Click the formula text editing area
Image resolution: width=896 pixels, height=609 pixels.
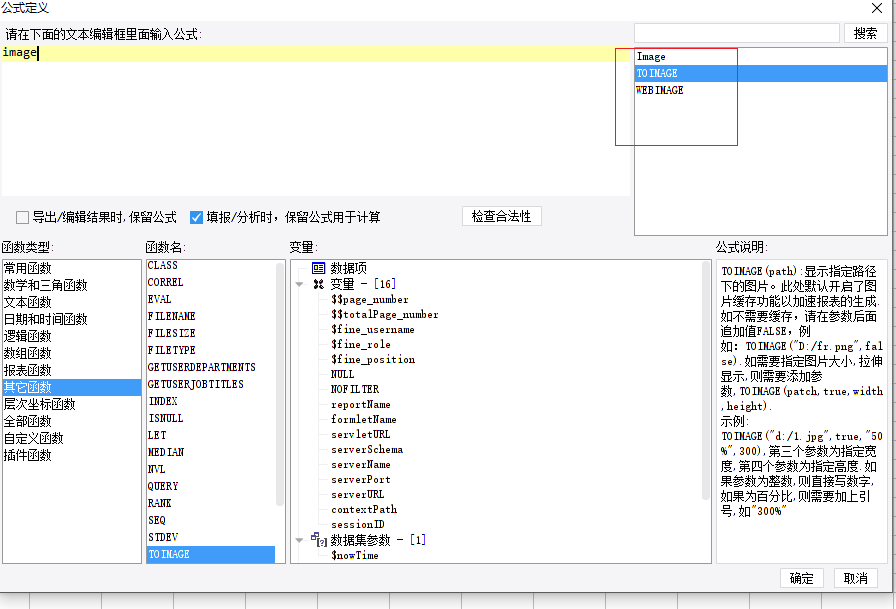click(x=315, y=121)
